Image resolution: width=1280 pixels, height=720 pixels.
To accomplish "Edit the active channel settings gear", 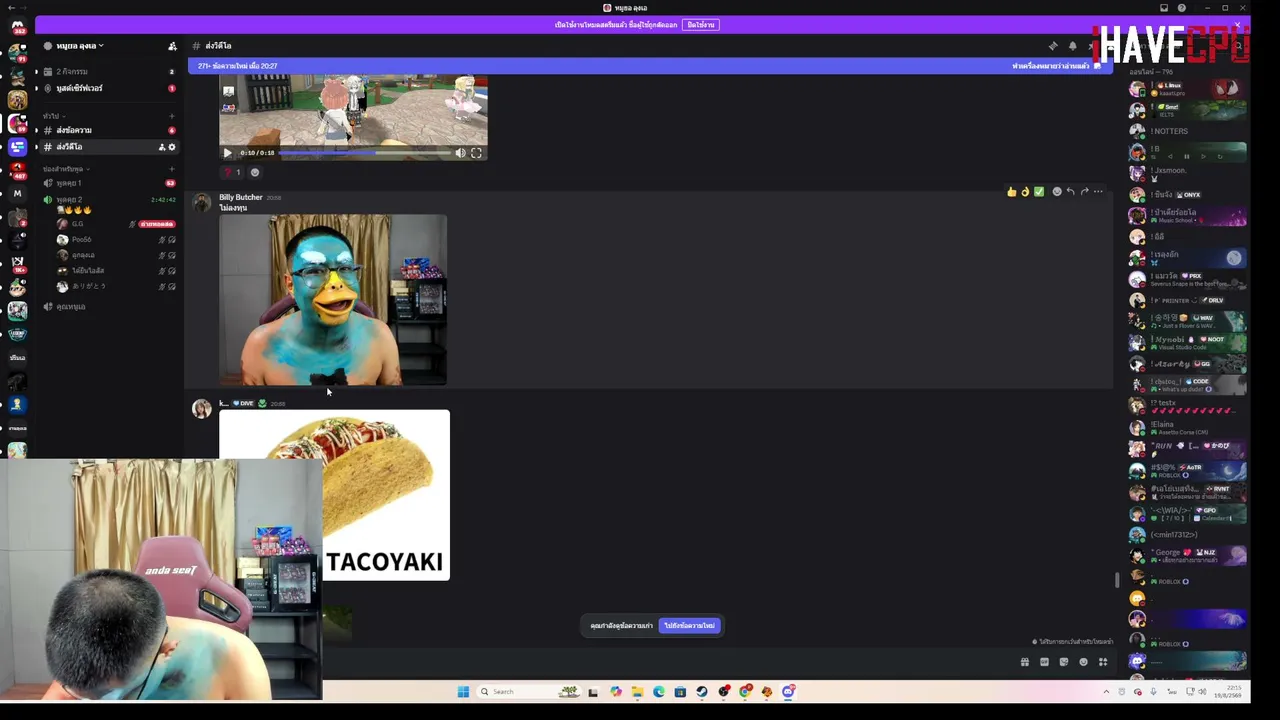I will [172, 147].
